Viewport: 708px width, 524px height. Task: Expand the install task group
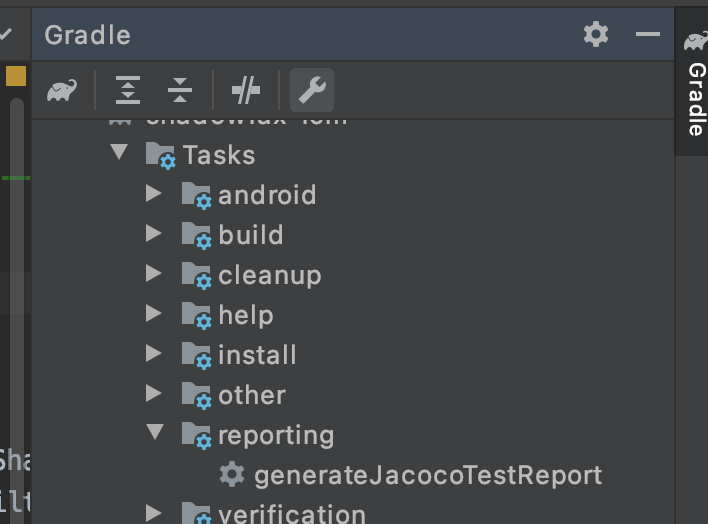[154, 353]
